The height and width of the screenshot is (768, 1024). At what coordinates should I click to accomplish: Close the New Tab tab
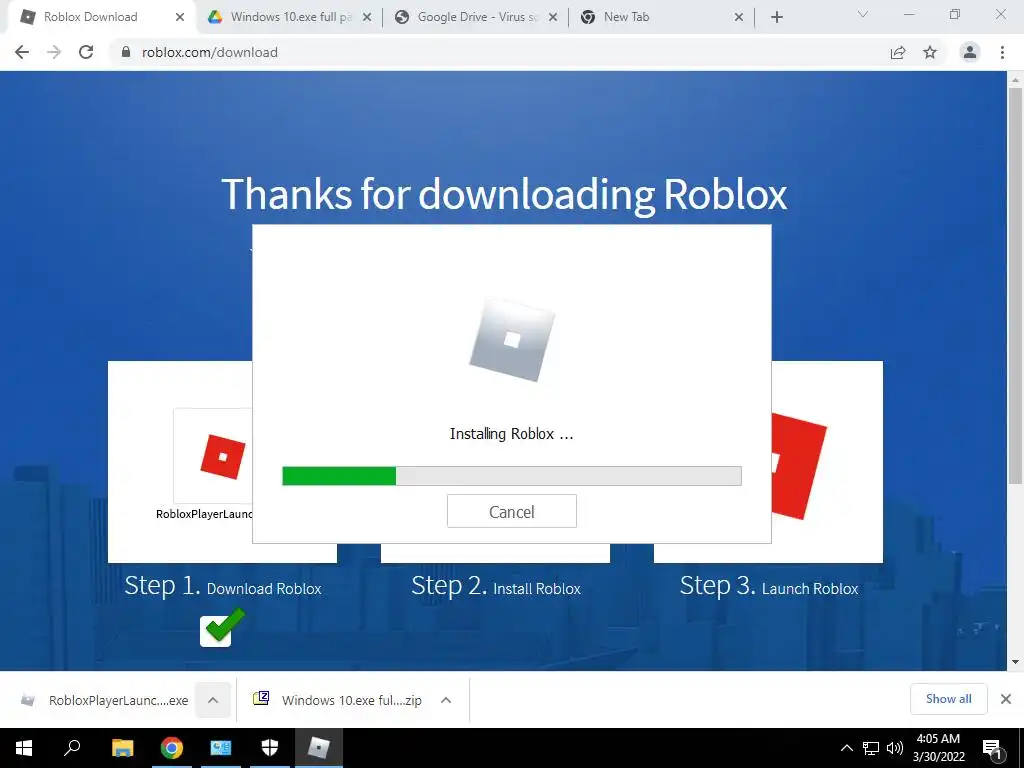click(739, 17)
